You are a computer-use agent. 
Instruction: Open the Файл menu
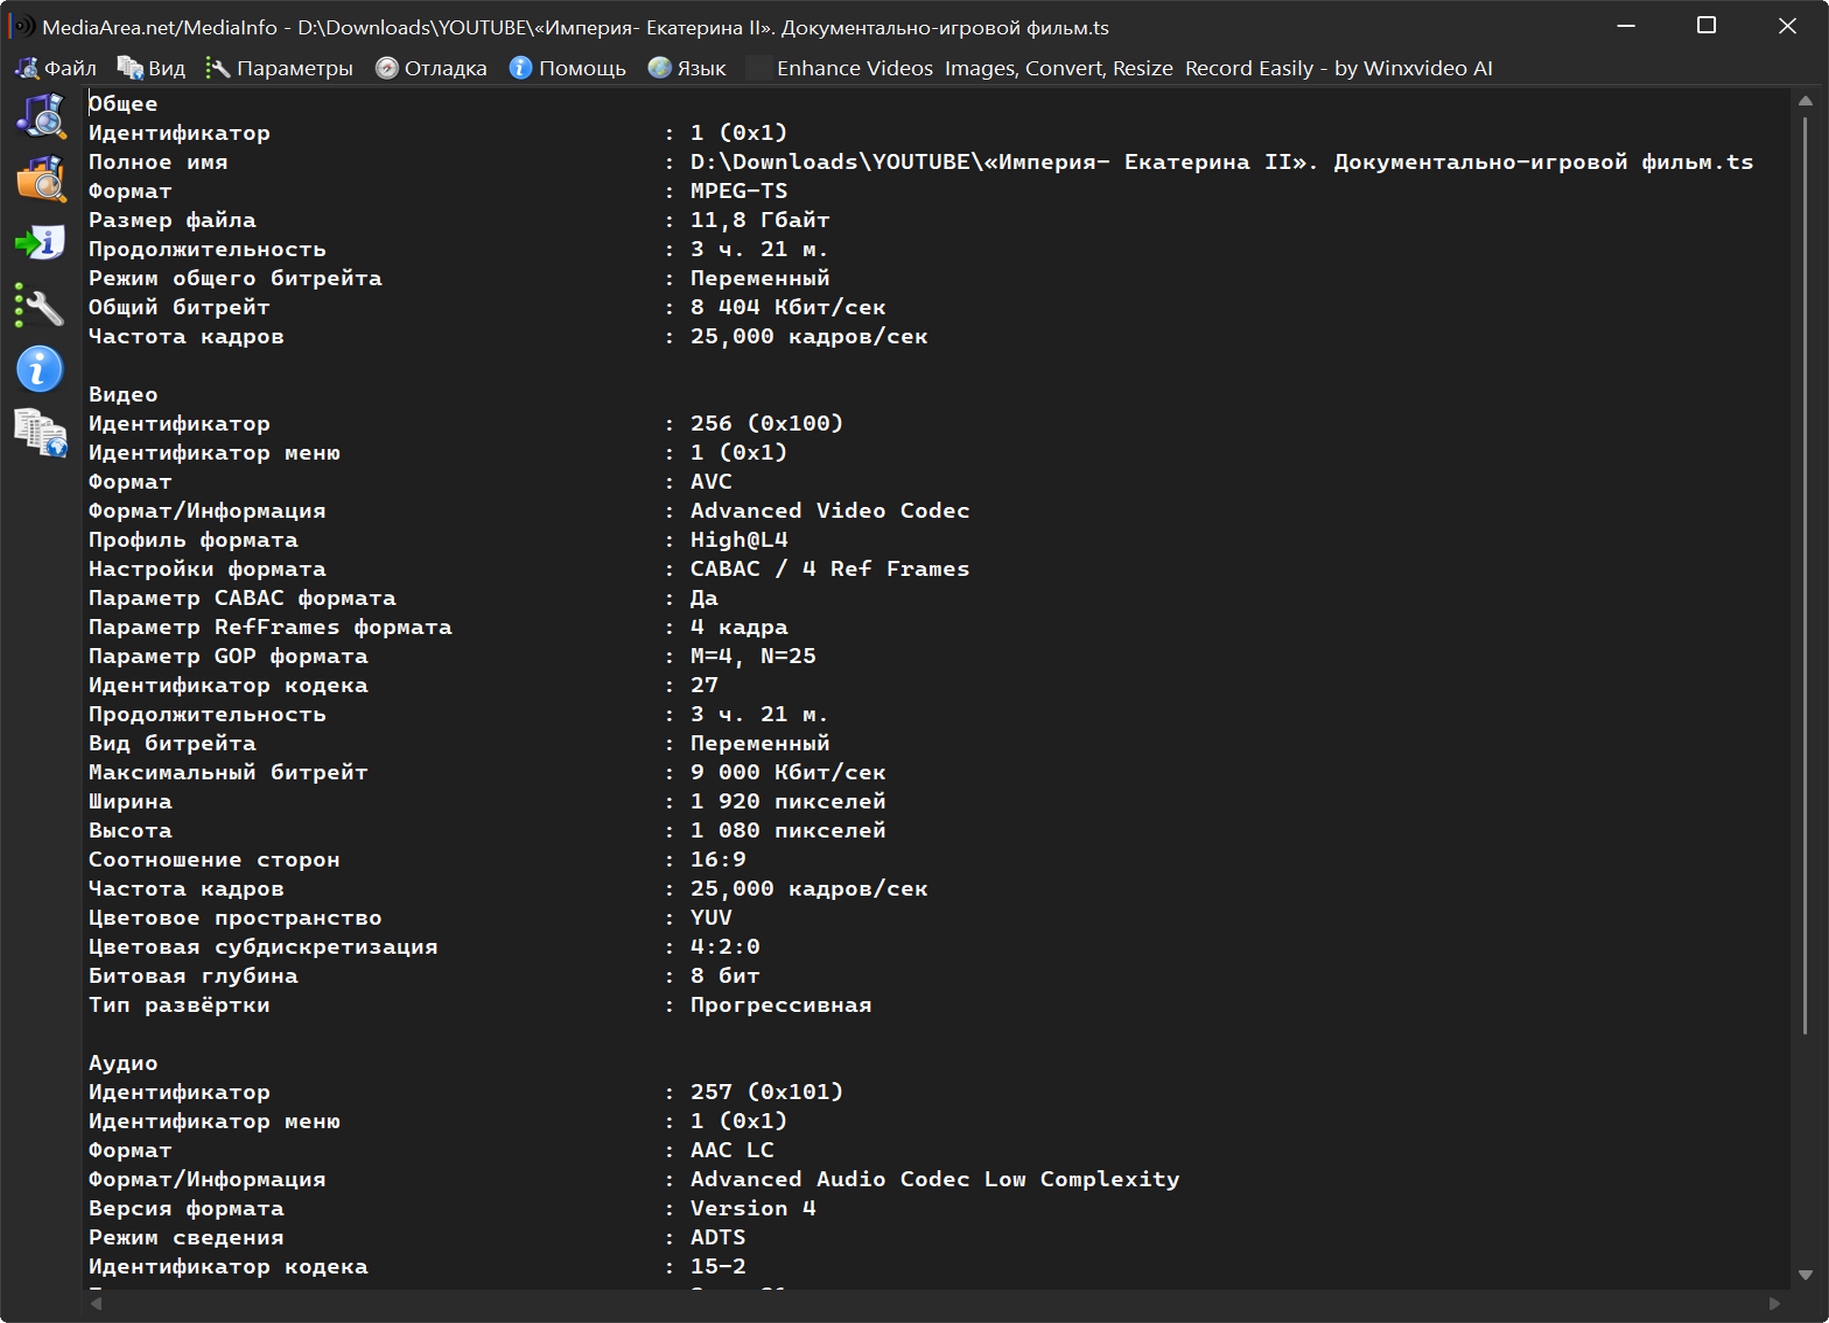click(x=57, y=68)
